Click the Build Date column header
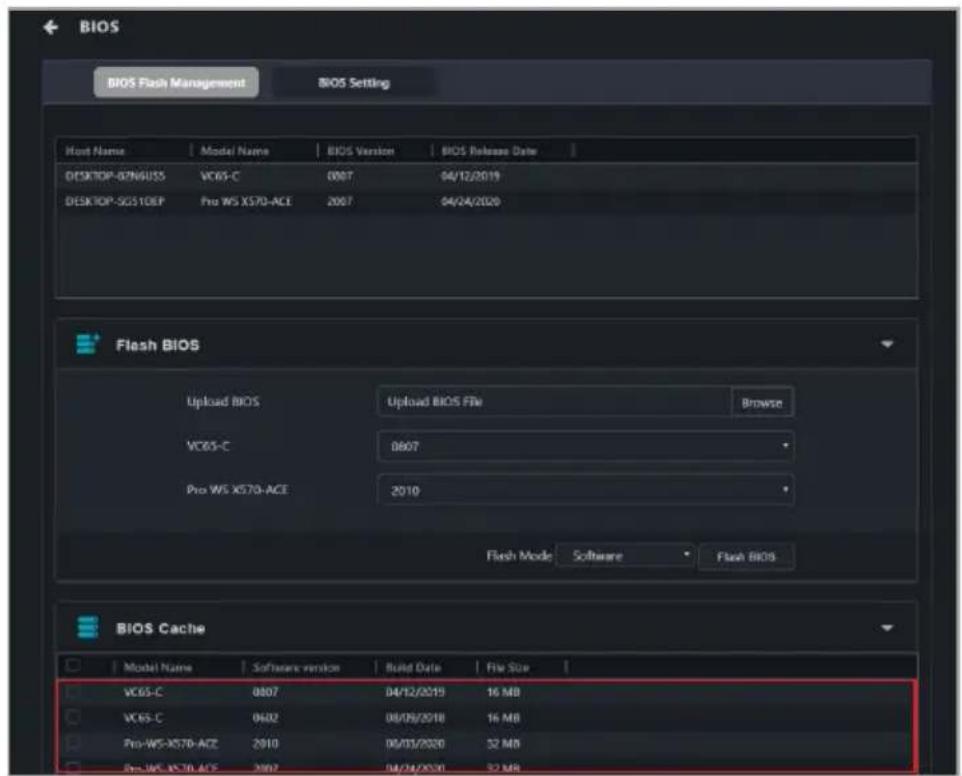This screenshot has width=962, height=776. pos(413,667)
